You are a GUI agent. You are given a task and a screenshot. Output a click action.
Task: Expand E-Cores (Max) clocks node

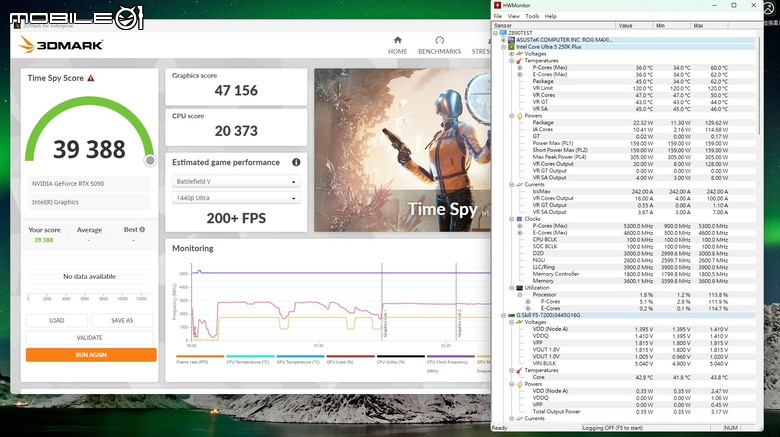[x=520, y=232]
